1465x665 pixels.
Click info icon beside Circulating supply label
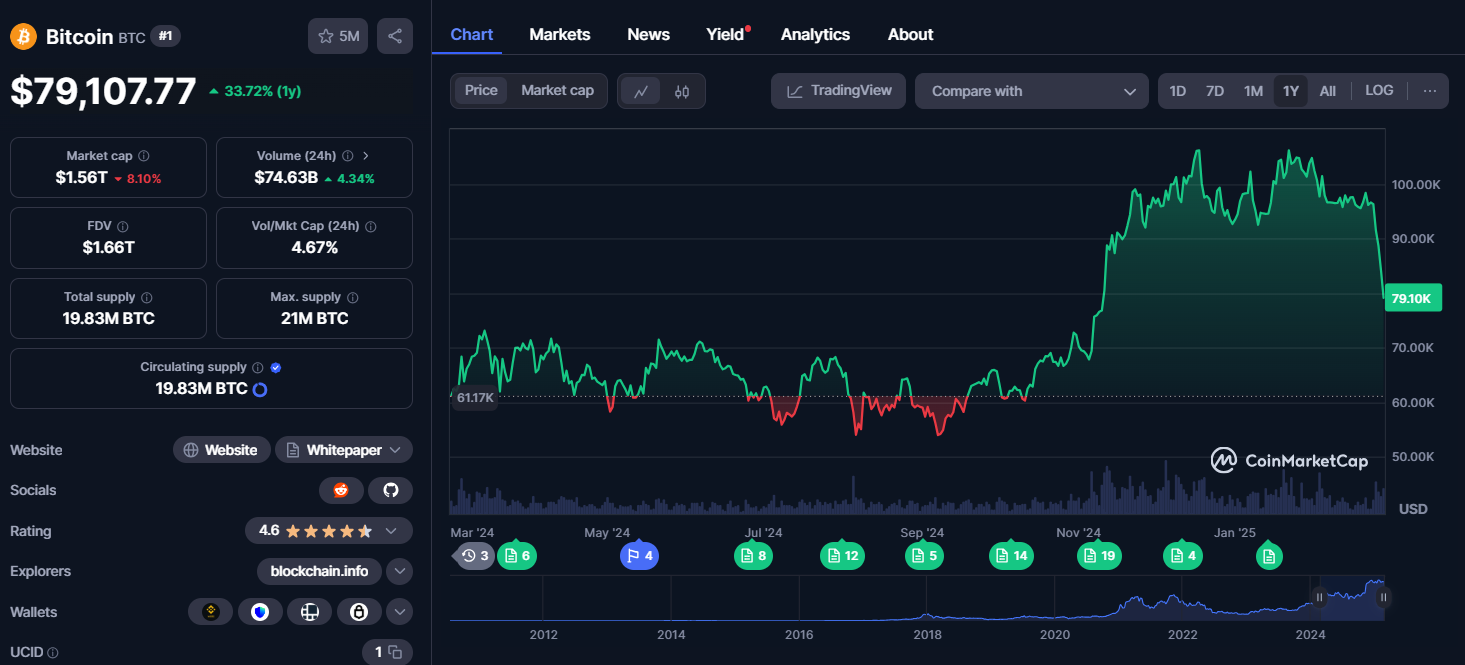[x=257, y=368]
